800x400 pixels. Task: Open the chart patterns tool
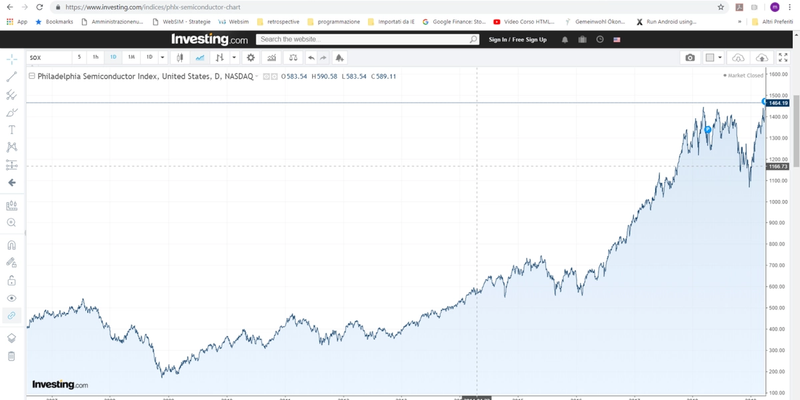click(x=12, y=147)
